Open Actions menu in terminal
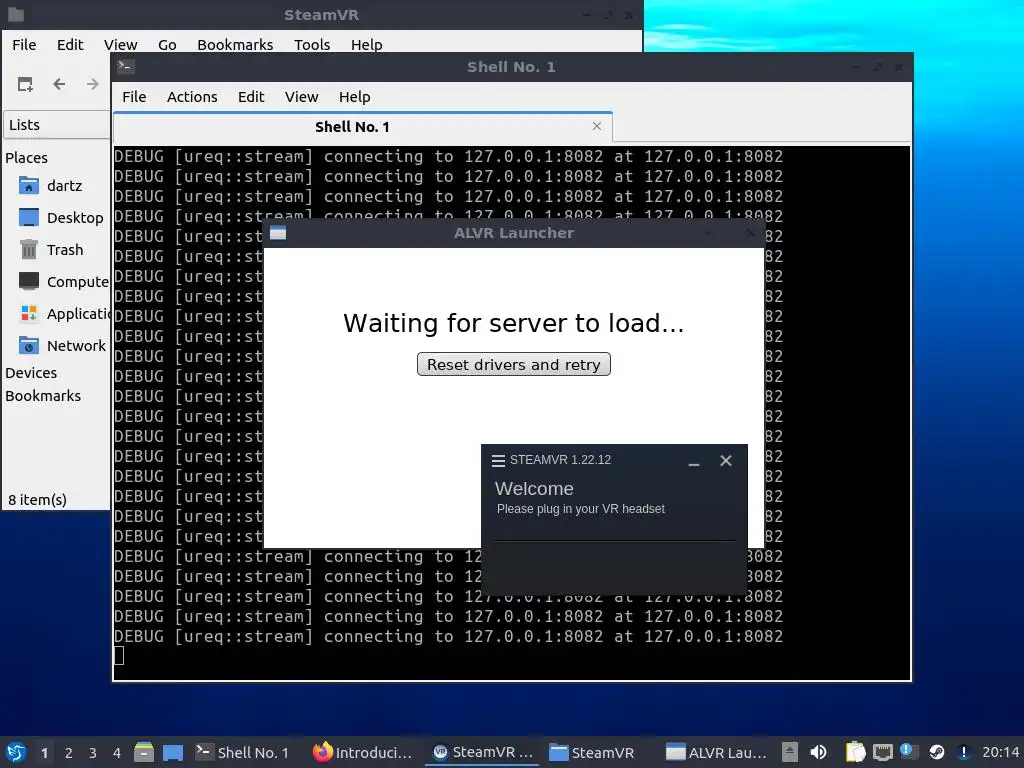Screen dimensions: 1024x768 click(x=192, y=97)
